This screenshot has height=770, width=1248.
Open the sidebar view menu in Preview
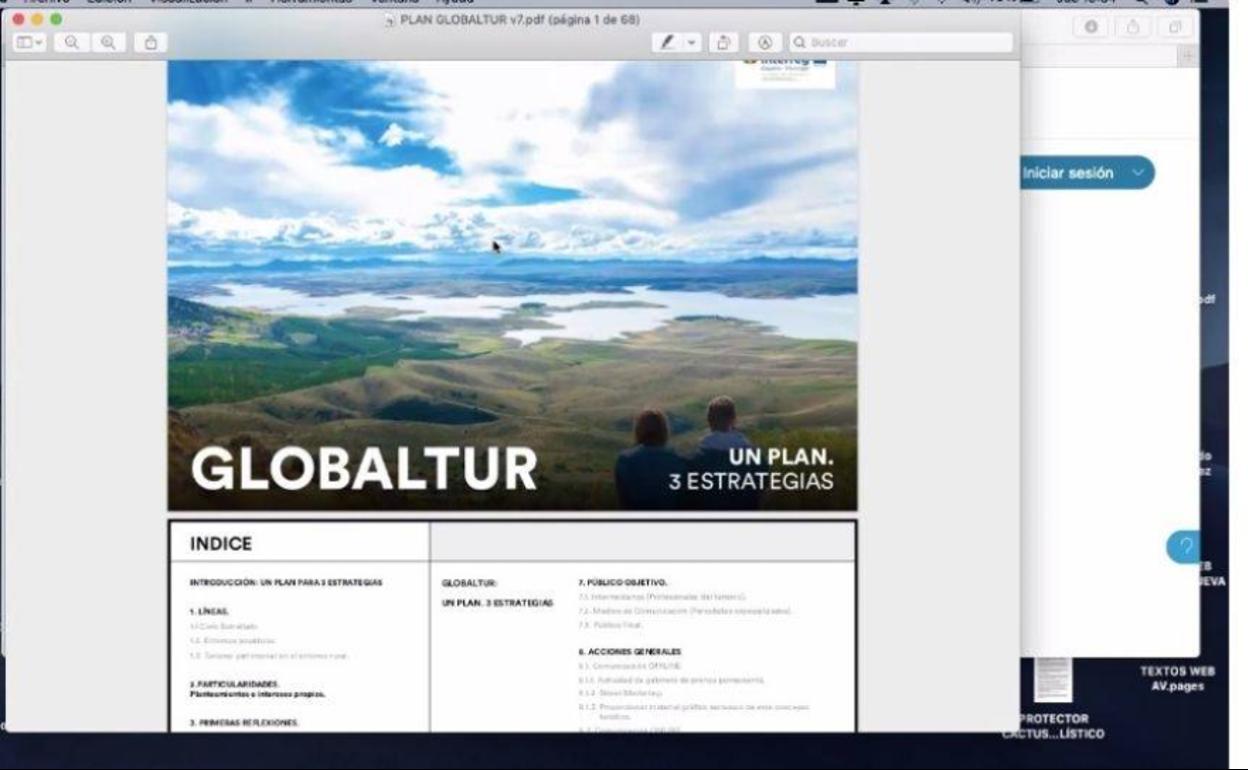click(29, 43)
